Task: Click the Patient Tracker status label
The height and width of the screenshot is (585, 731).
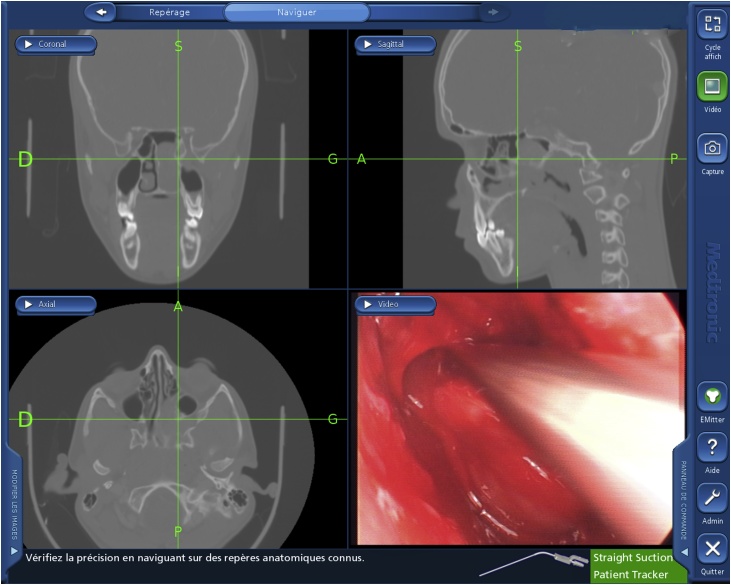Action: [629, 574]
